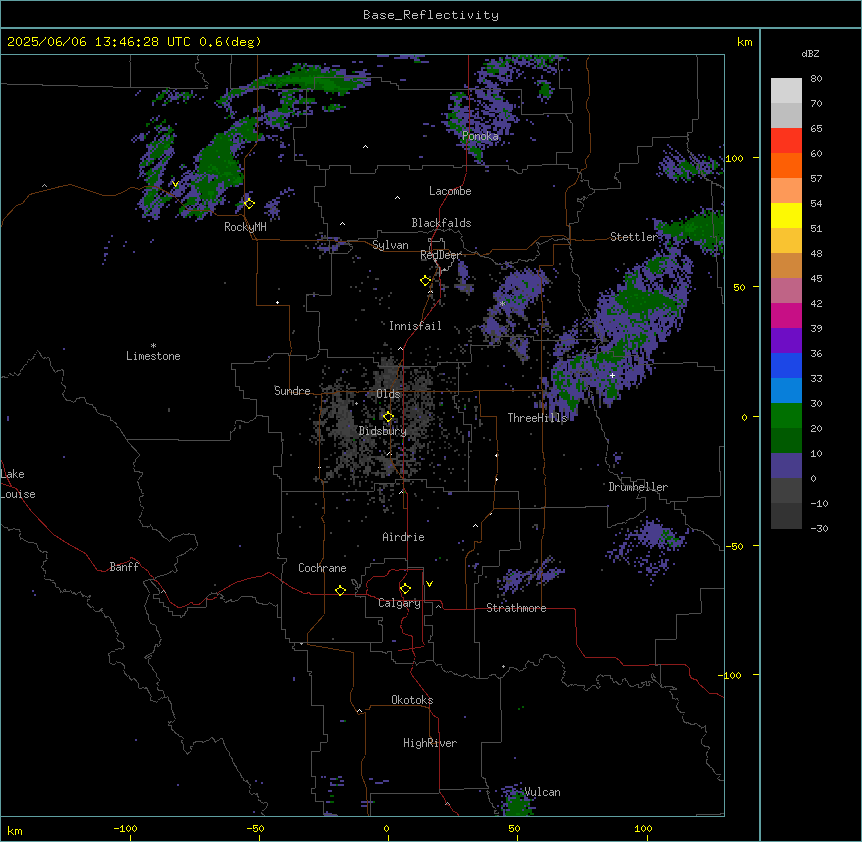Click the asterisk marker above Limestone
This screenshot has width=862, height=842.
[153, 346]
